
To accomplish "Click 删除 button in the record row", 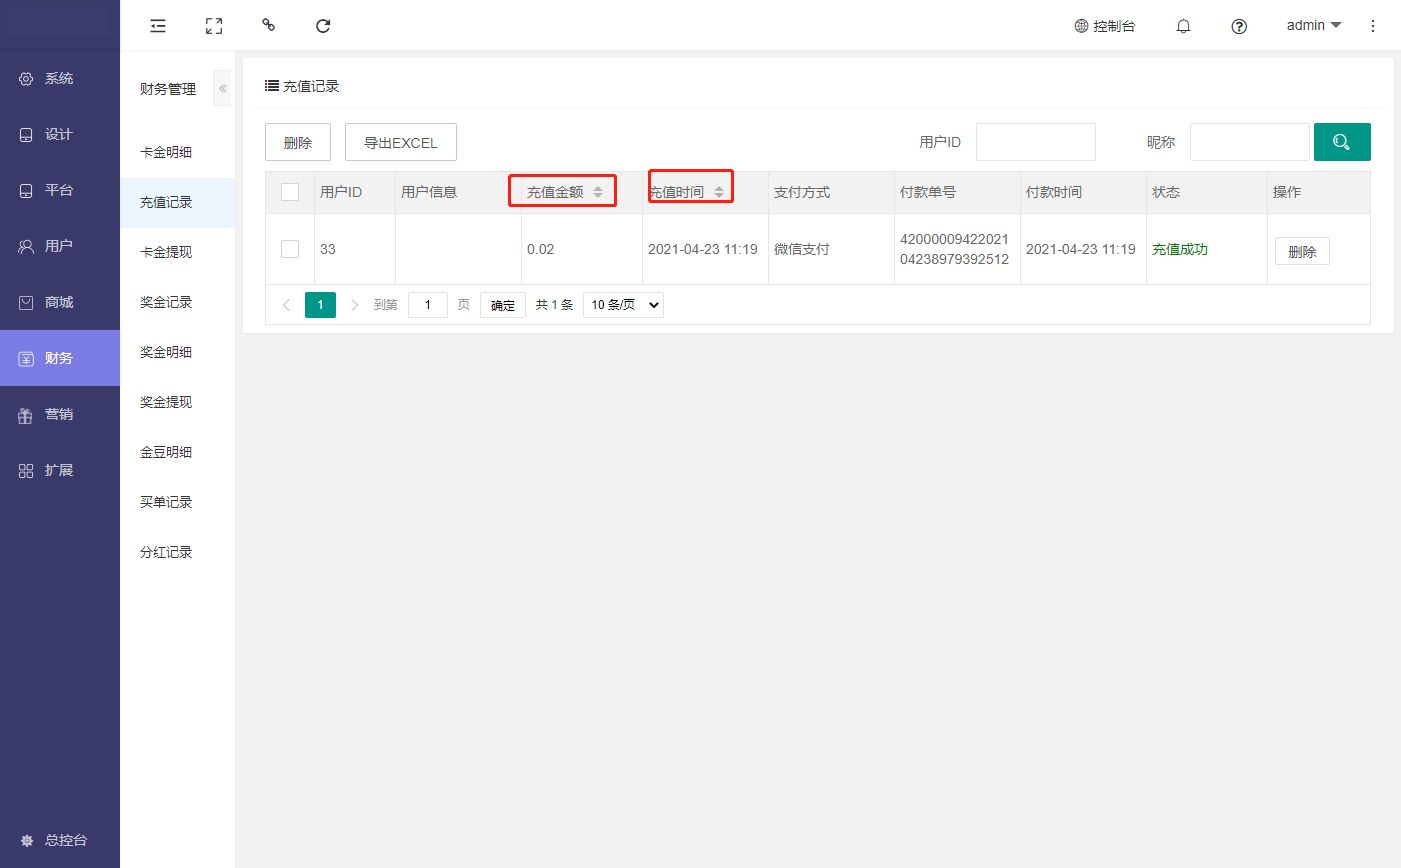I will point(1301,252).
